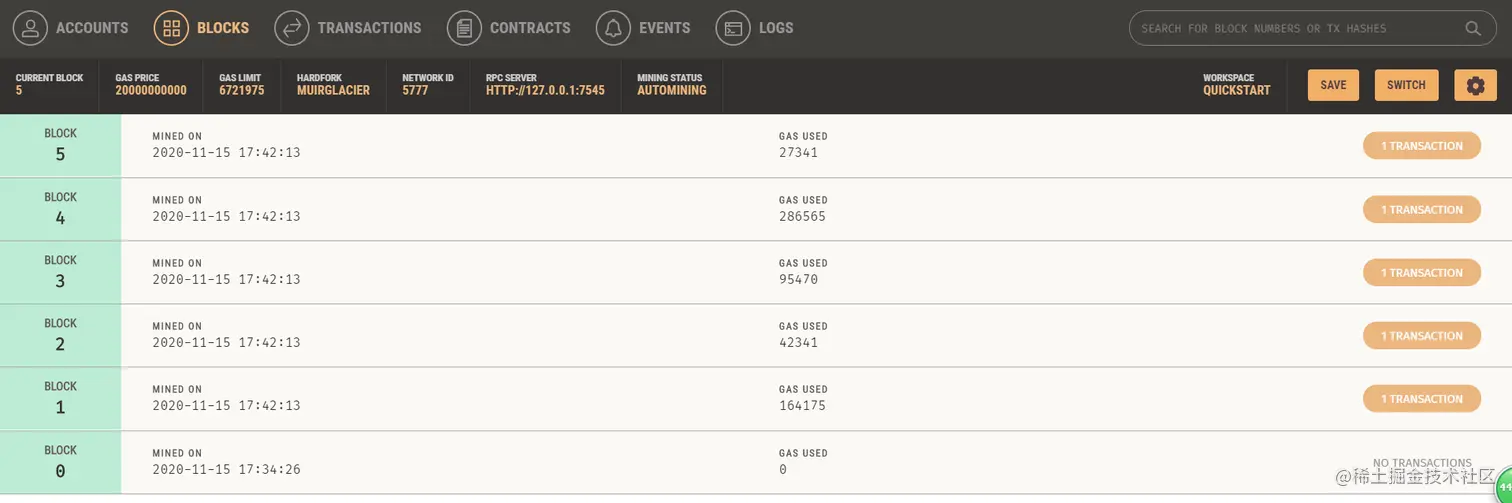1512x503 pixels.
Task: Click the Logs terminal icon
Action: [x=733, y=28]
